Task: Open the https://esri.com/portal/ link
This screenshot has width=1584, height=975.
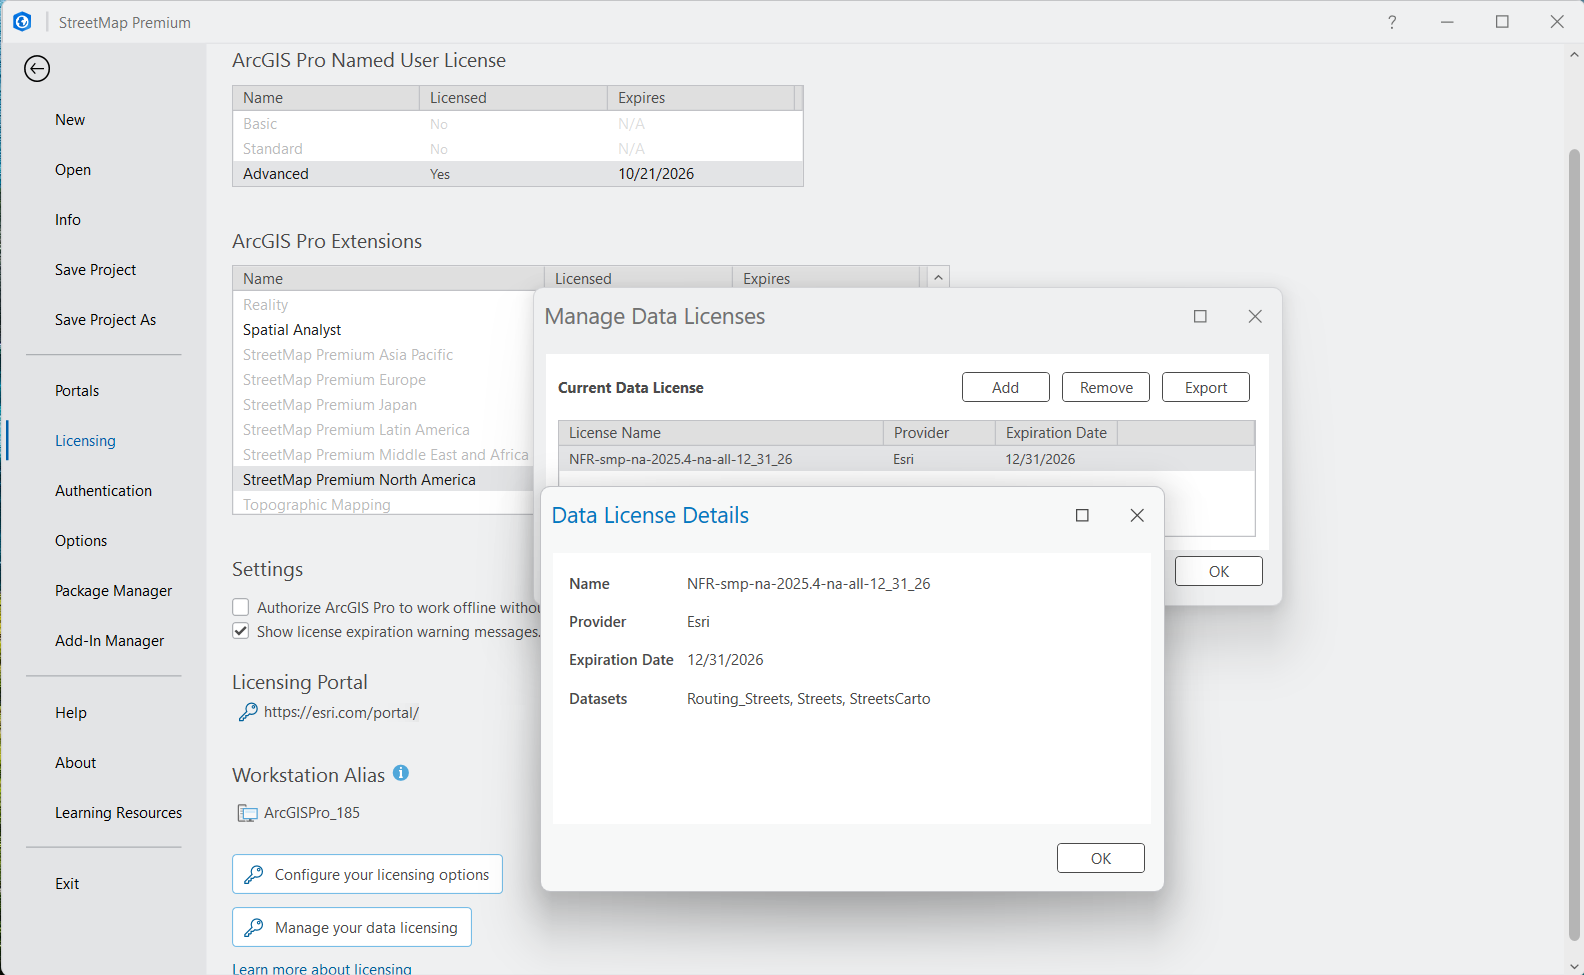Action: (341, 712)
